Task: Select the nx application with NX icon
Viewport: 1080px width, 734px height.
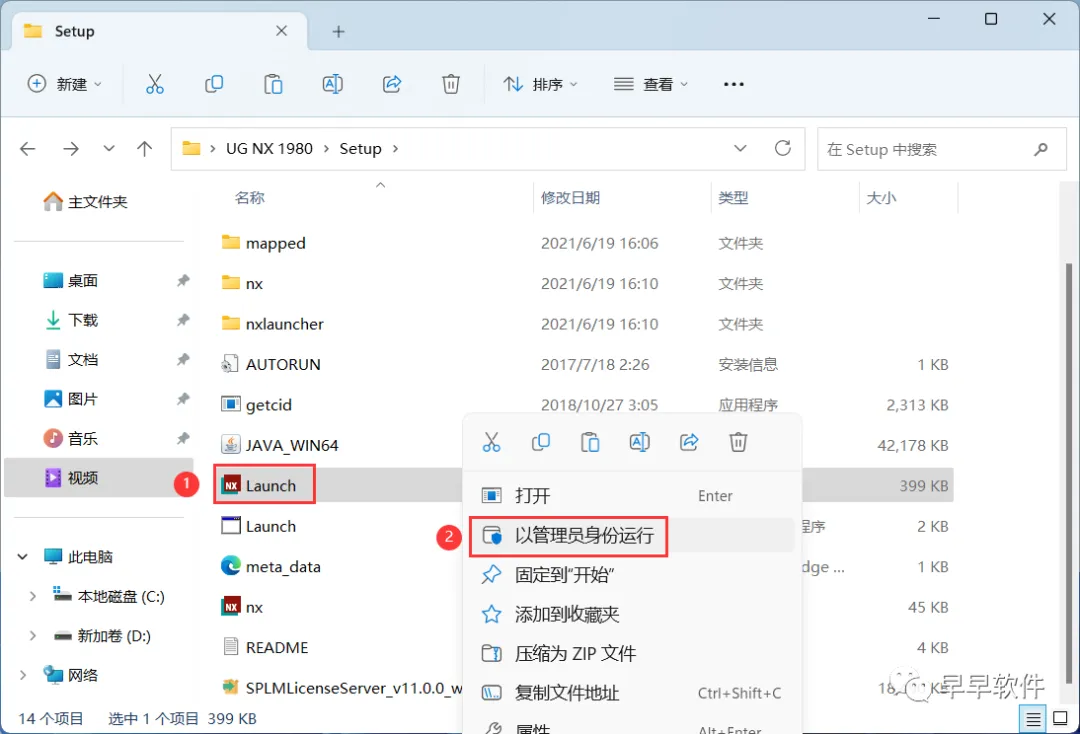Action: click(x=242, y=607)
